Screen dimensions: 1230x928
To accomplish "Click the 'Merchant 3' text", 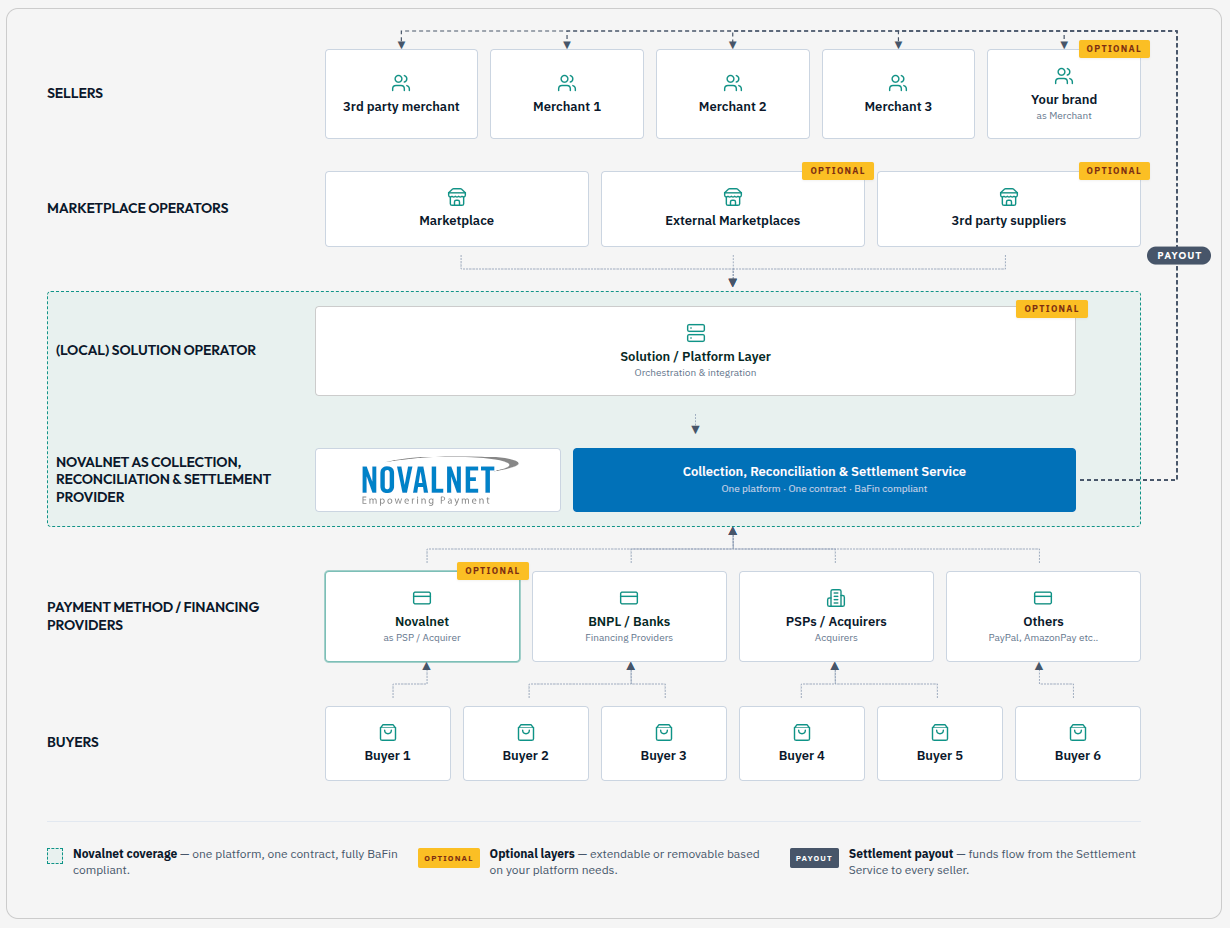I will (898, 106).
